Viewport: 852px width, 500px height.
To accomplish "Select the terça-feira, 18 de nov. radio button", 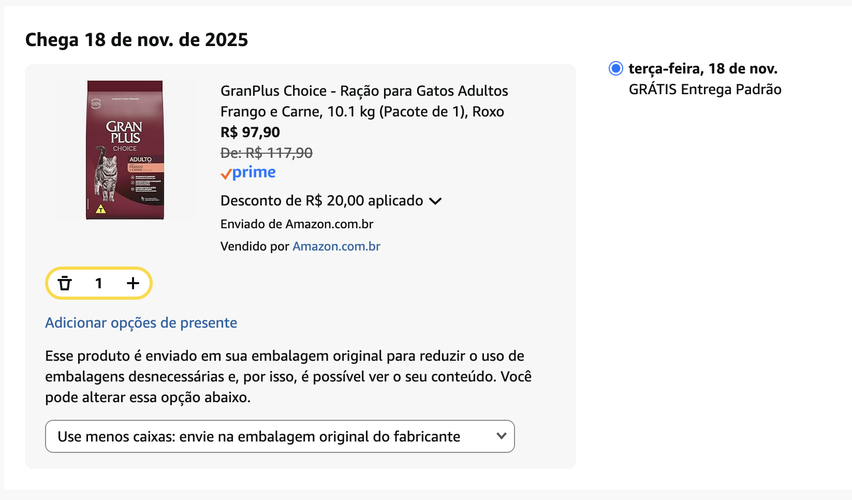I will pos(616,69).
